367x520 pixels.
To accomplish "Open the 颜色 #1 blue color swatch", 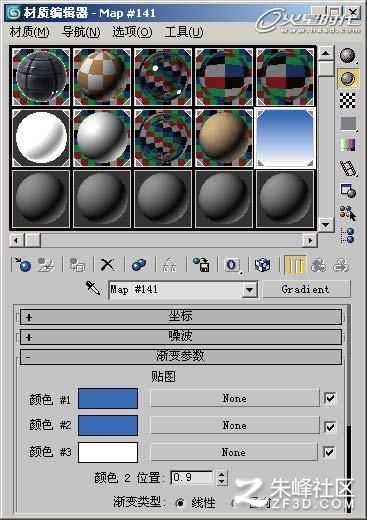I will pyautogui.click(x=108, y=398).
